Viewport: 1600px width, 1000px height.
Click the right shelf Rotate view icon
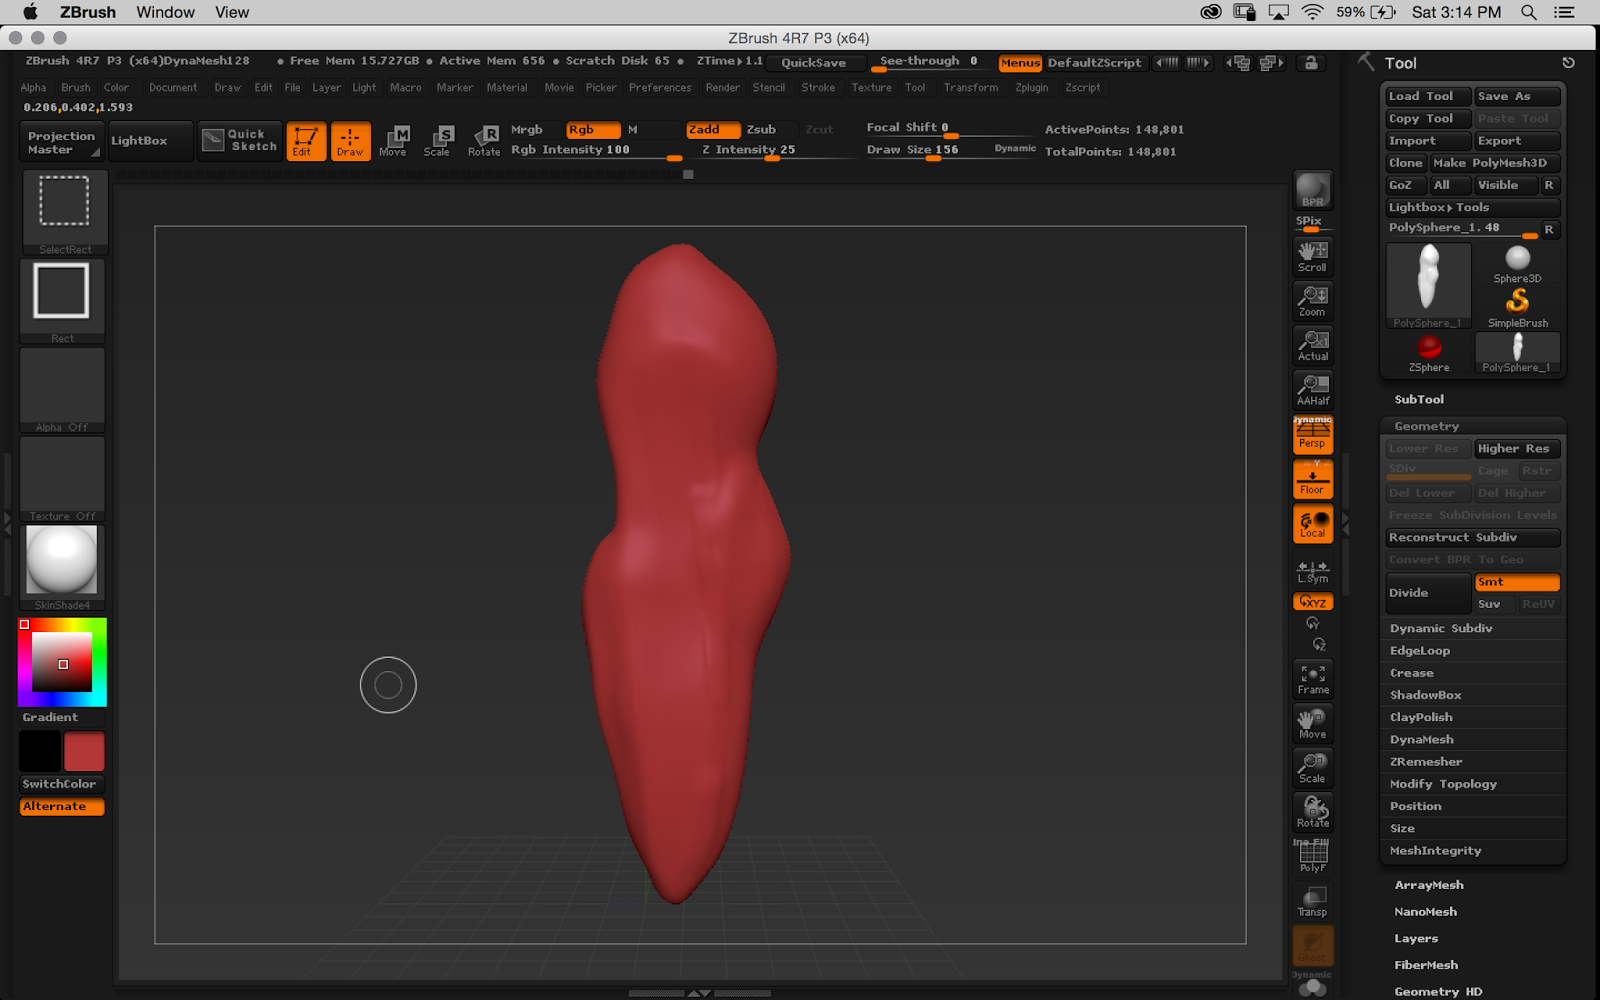[1313, 811]
